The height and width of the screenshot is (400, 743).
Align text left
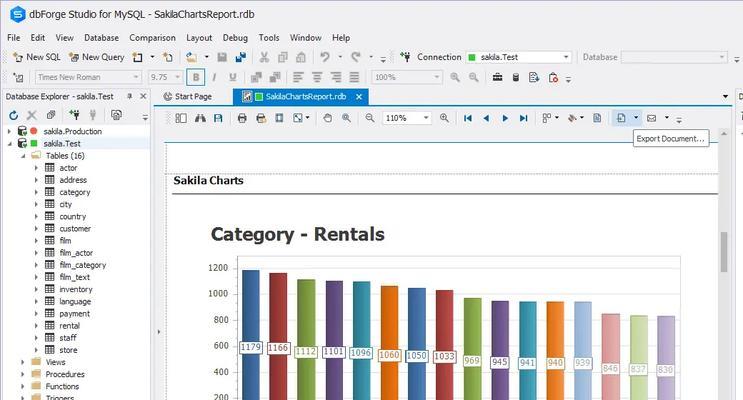[x=298, y=77]
